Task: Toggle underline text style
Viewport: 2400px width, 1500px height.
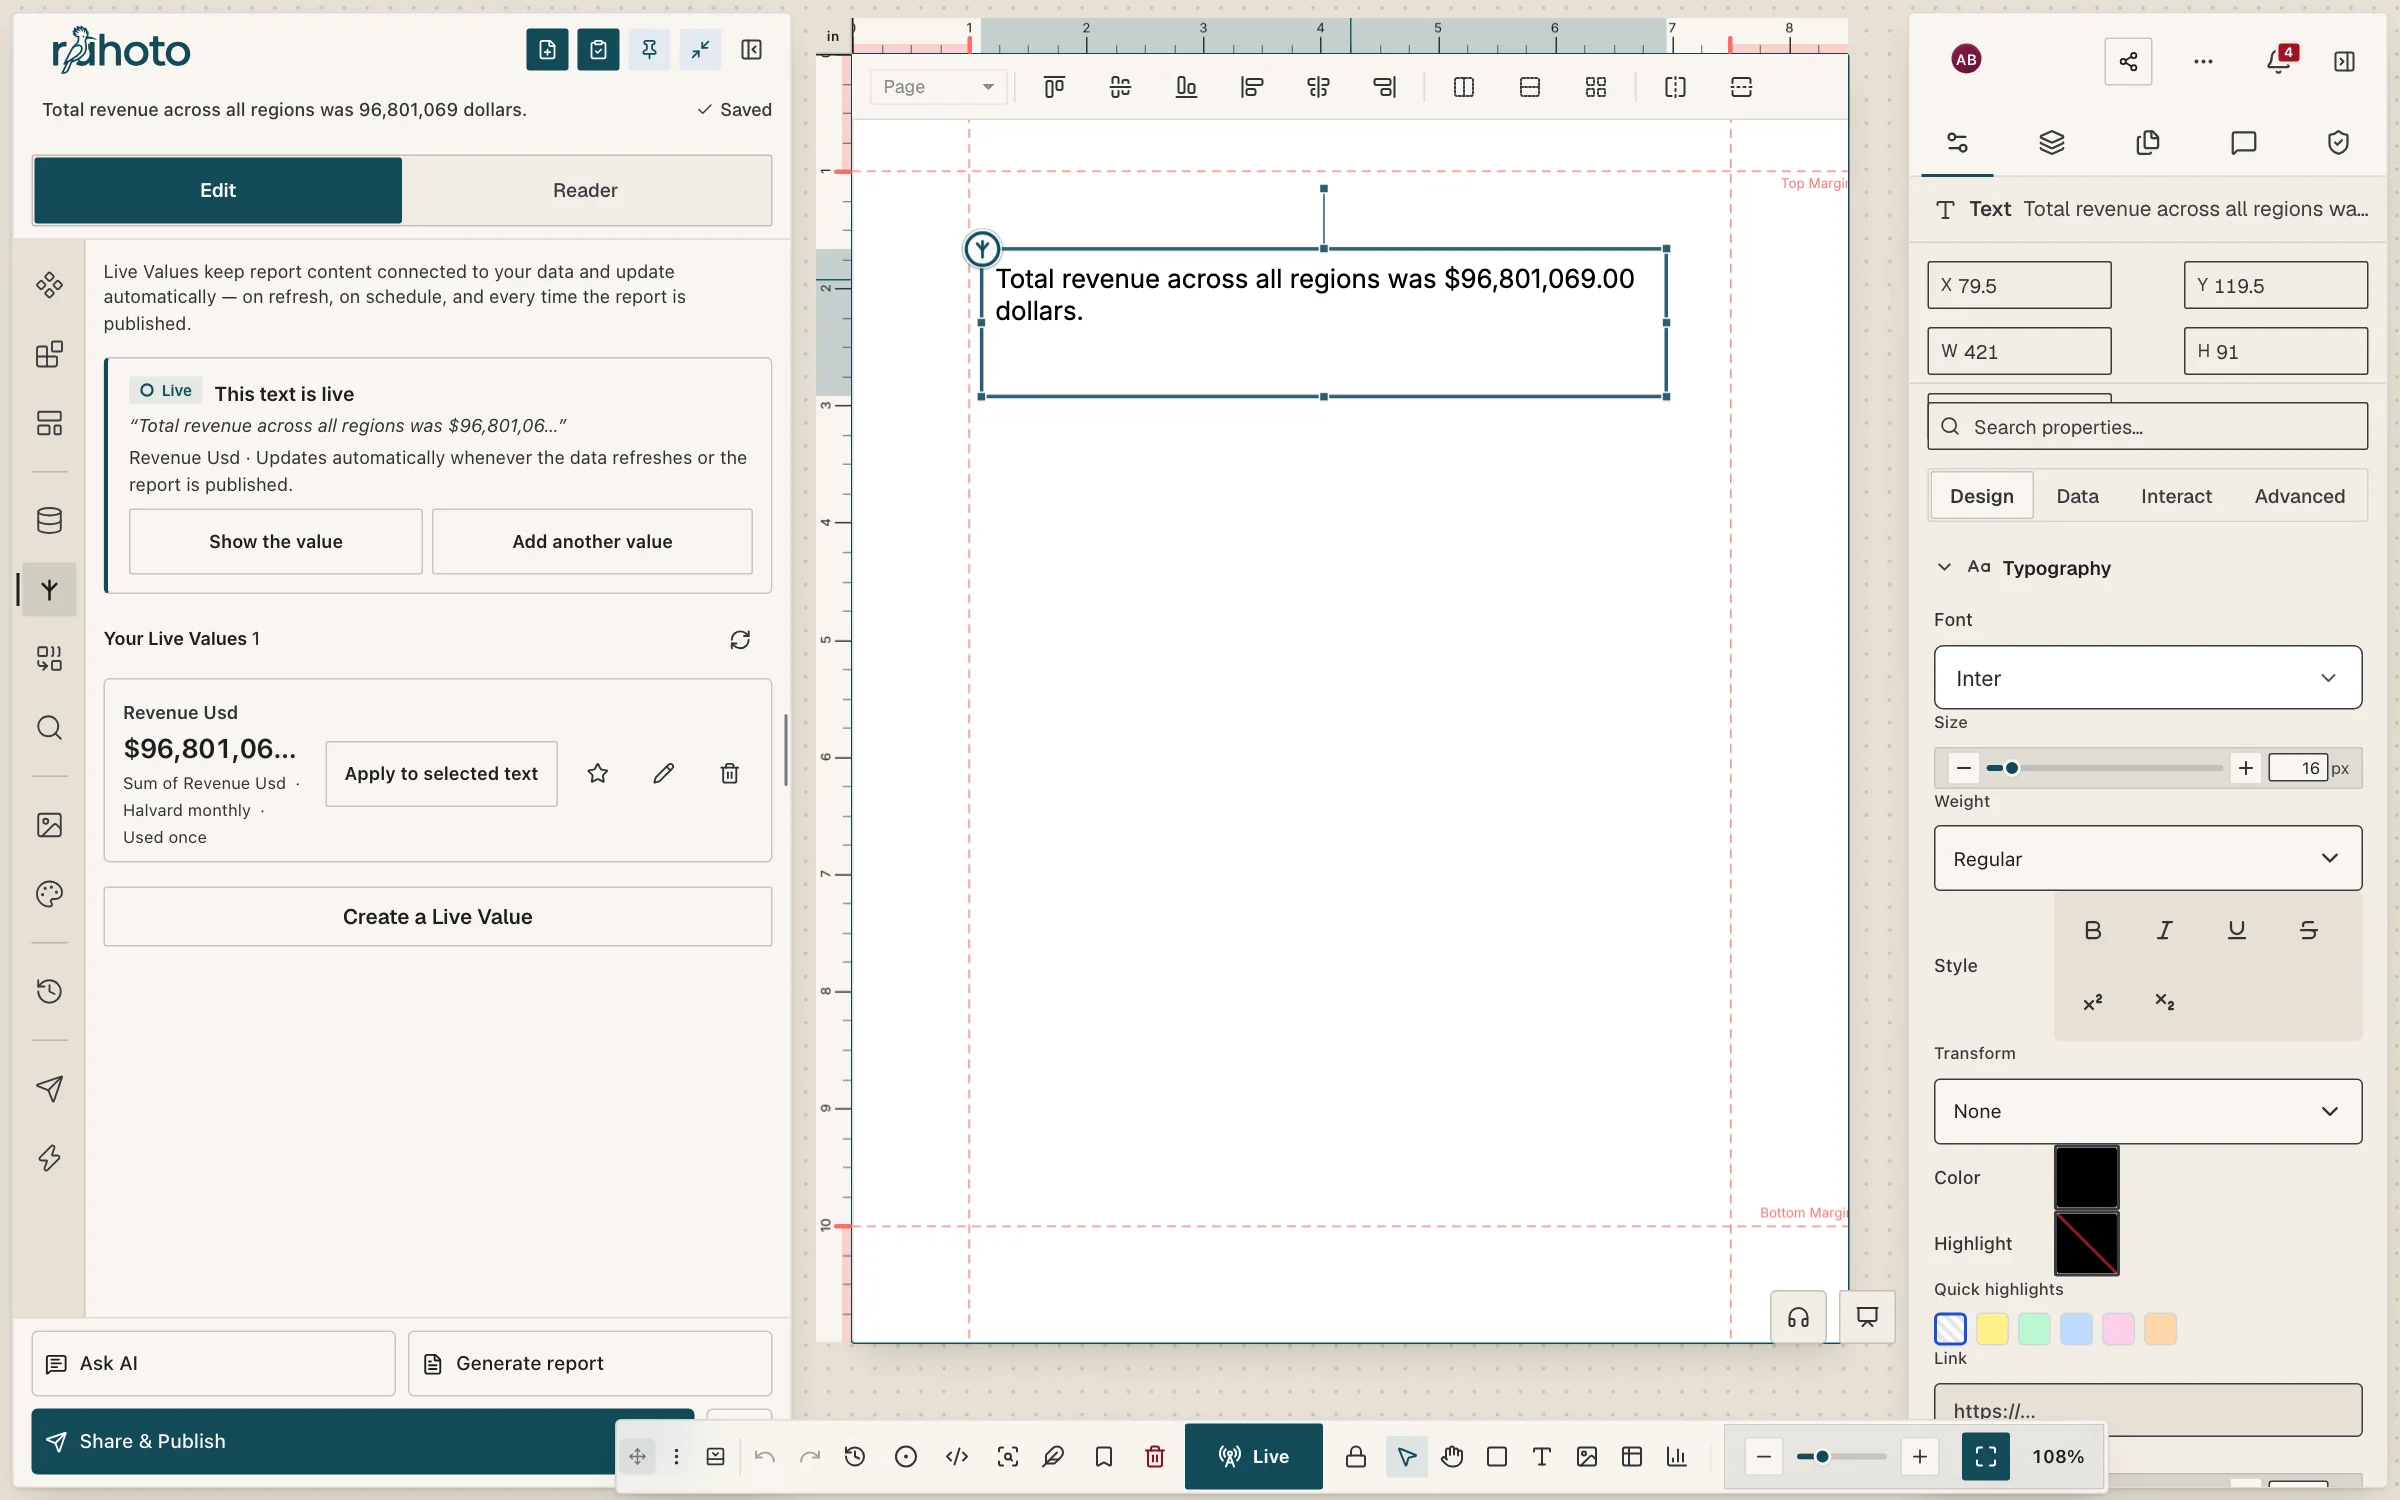Action: pyautogui.click(x=2237, y=930)
